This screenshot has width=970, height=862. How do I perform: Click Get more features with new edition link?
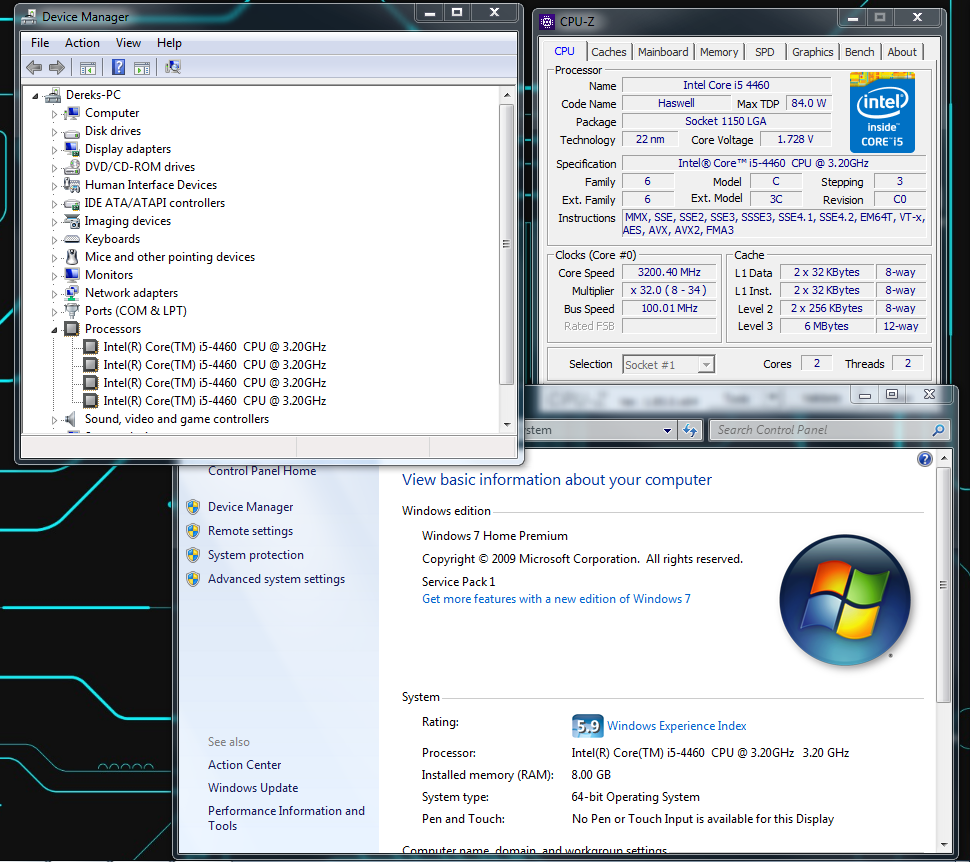[x=556, y=599]
